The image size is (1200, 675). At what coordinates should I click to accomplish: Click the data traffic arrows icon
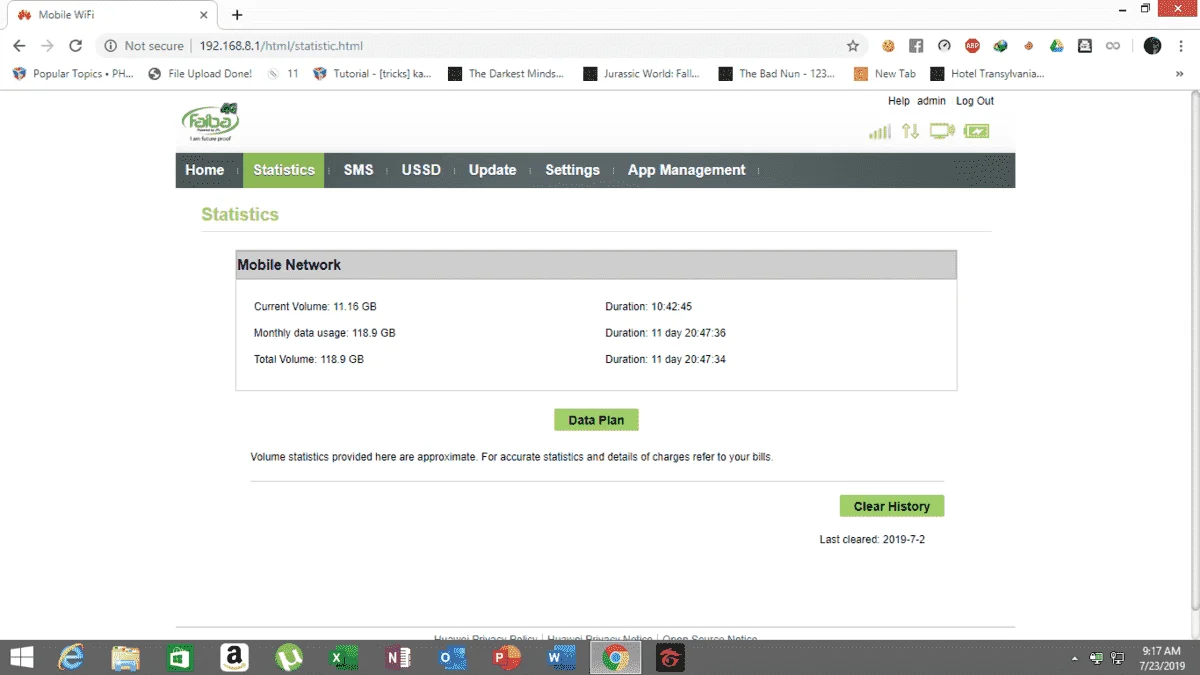pyautogui.click(x=910, y=131)
